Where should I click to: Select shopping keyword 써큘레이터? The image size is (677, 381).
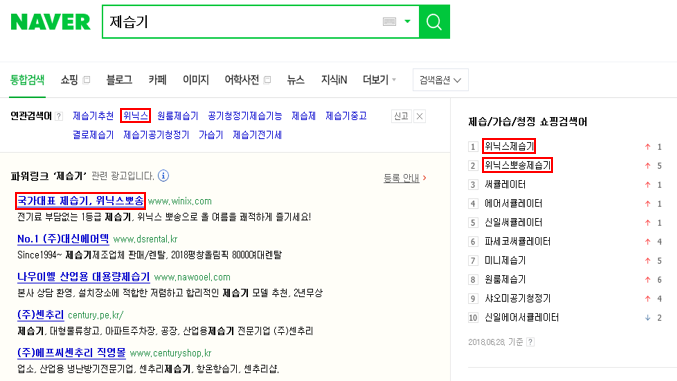click(505, 184)
